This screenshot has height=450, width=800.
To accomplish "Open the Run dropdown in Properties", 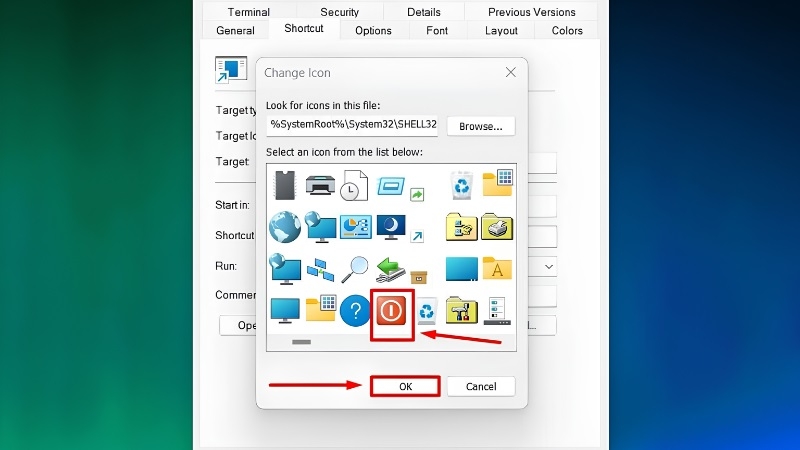I will 549,266.
